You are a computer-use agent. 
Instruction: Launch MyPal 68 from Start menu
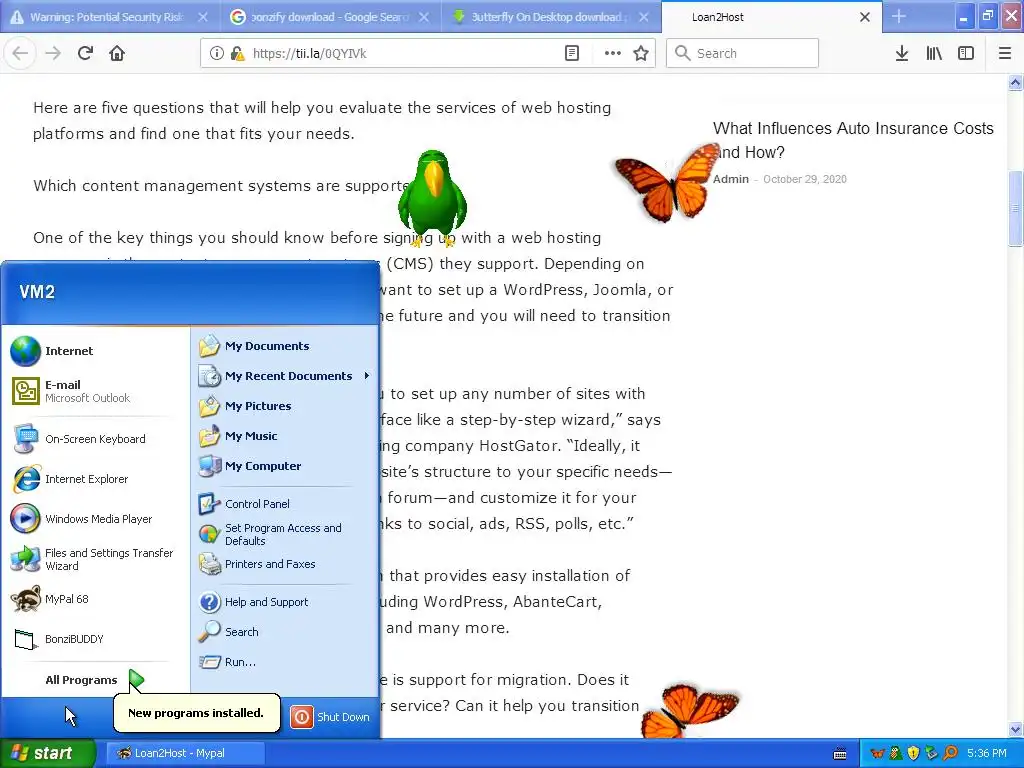95,599
